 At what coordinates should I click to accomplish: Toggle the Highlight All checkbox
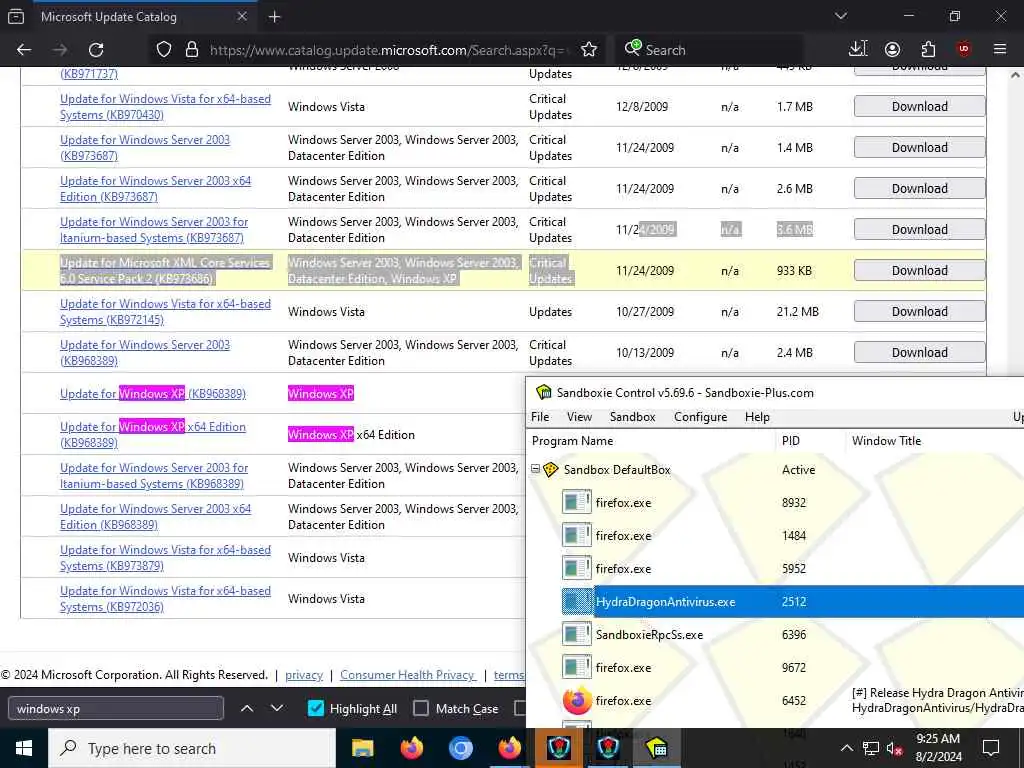coord(315,709)
